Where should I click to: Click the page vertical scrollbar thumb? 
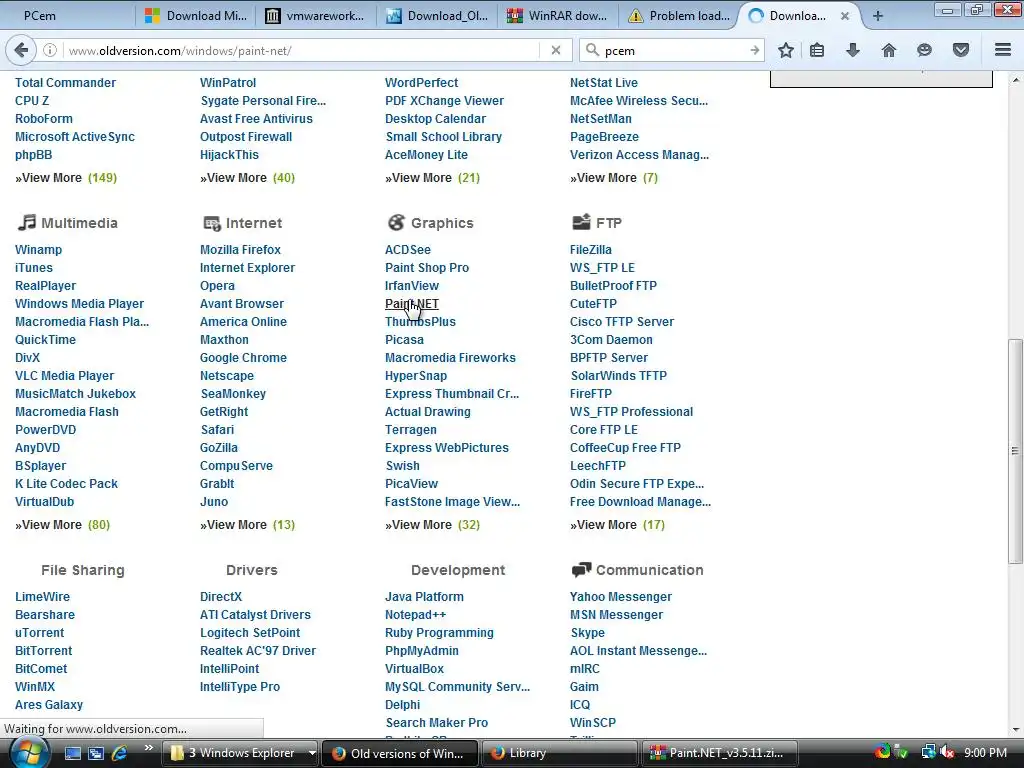1015,451
